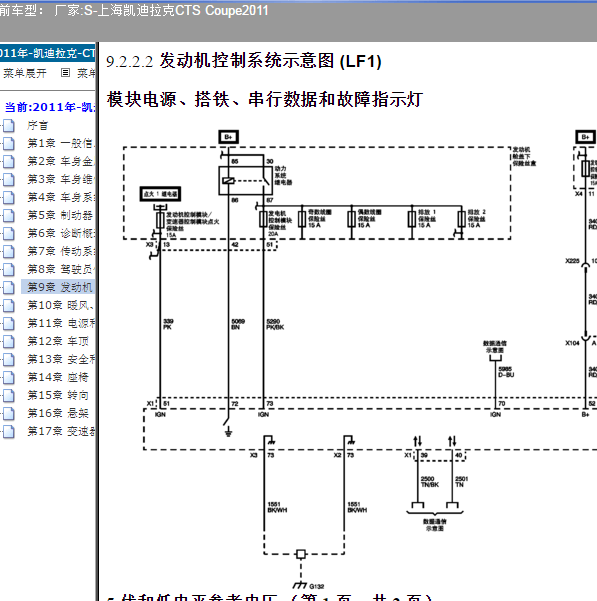Image resolution: width=597 pixels, height=601 pixels.
Task: Click the document icon beside 第14章 座椅
Action: coord(9,377)
